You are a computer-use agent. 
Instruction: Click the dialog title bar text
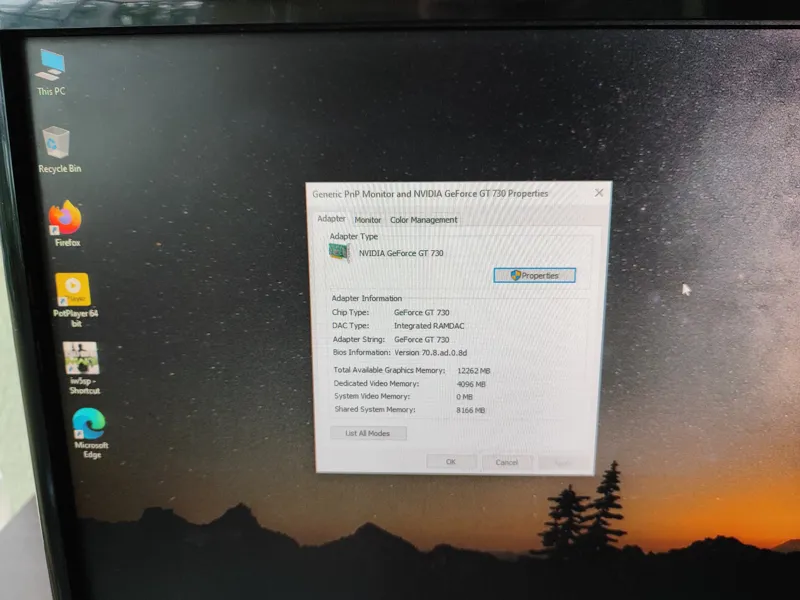(x=430, y=194)
